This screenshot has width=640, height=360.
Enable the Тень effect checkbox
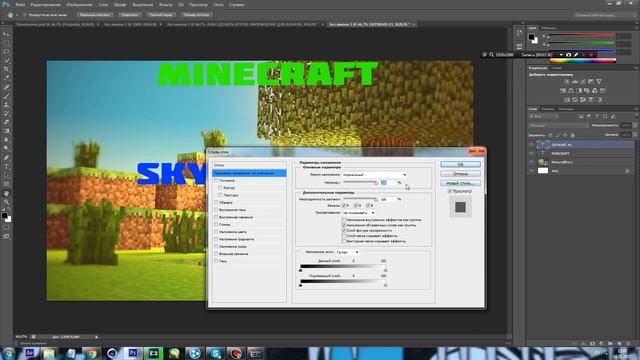216,261
